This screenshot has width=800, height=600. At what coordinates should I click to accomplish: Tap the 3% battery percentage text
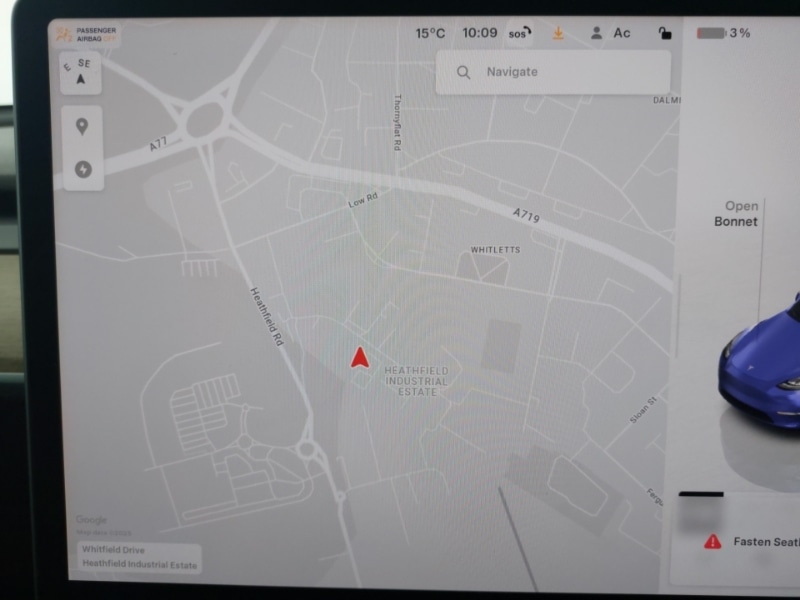(x=740, y=33)
